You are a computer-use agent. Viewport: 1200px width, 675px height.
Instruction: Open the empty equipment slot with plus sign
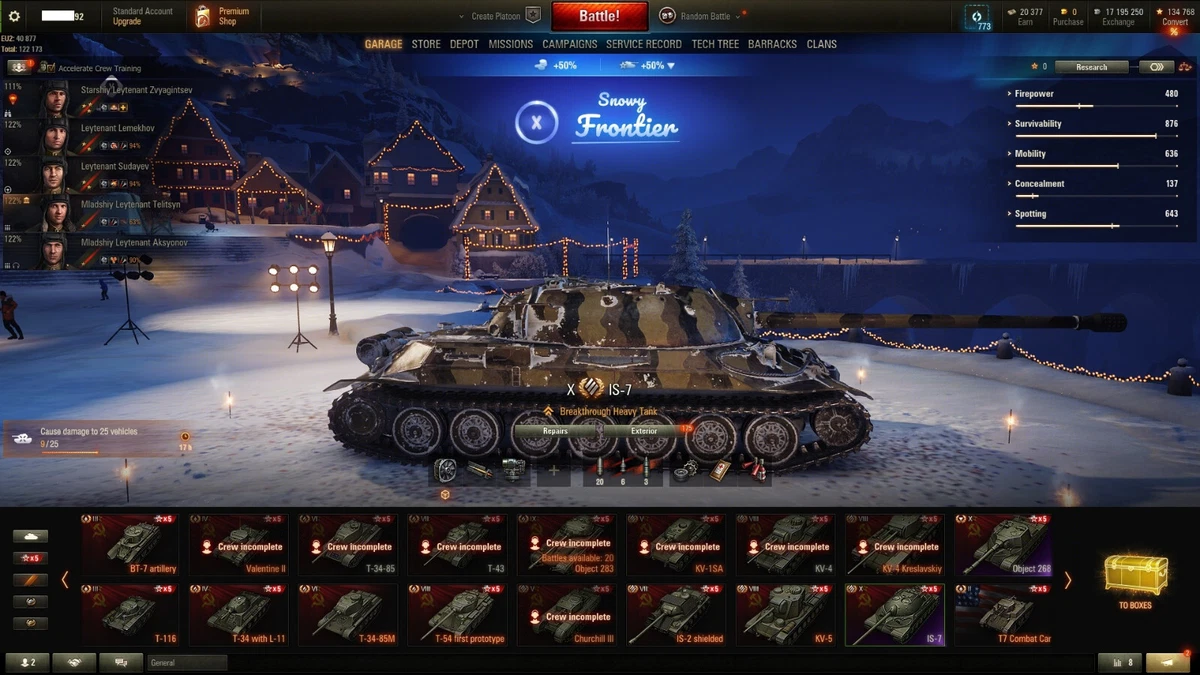[x=553, y=470]
